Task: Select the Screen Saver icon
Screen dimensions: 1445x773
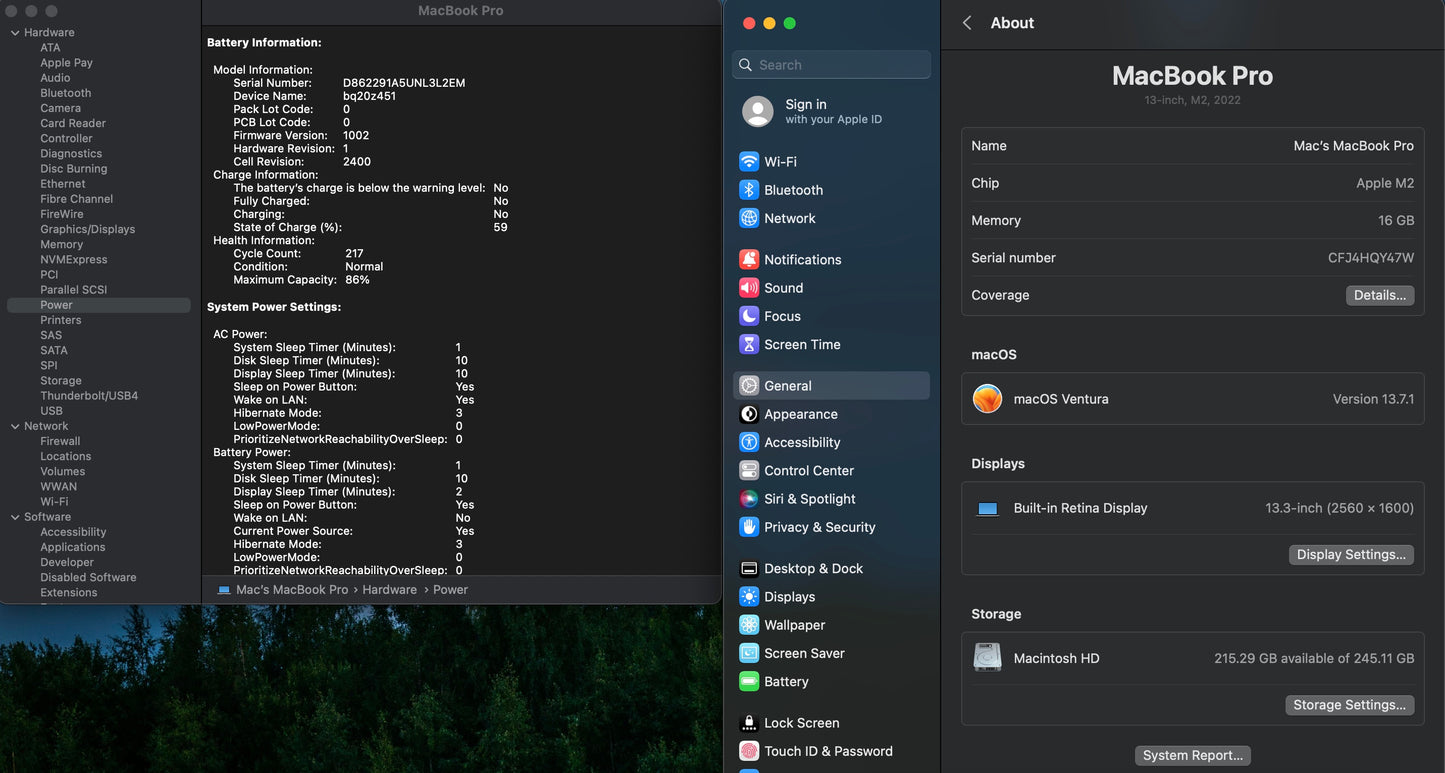Action: (x=748, y=653)
